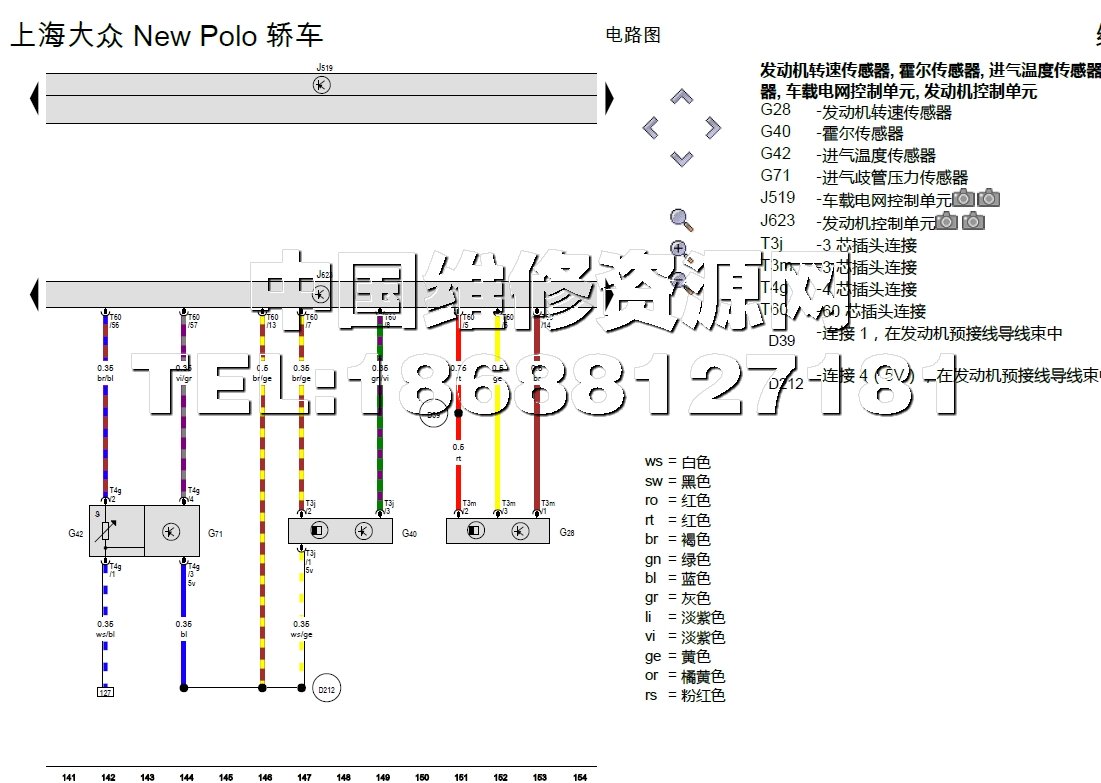Select G71 legend entry

[864, 177]
